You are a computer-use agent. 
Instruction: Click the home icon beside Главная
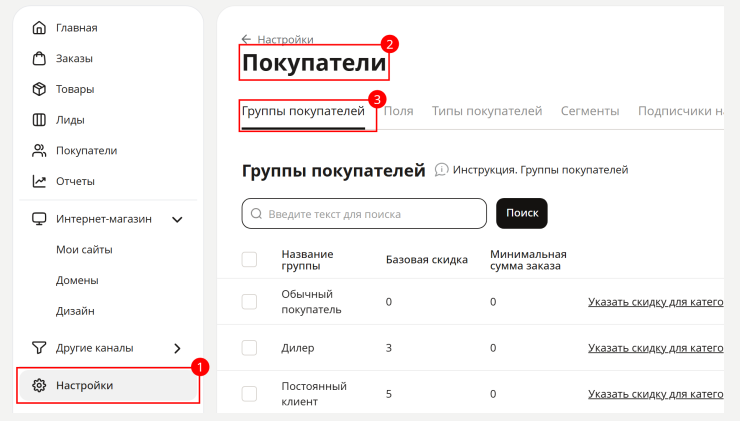(39, 28)
